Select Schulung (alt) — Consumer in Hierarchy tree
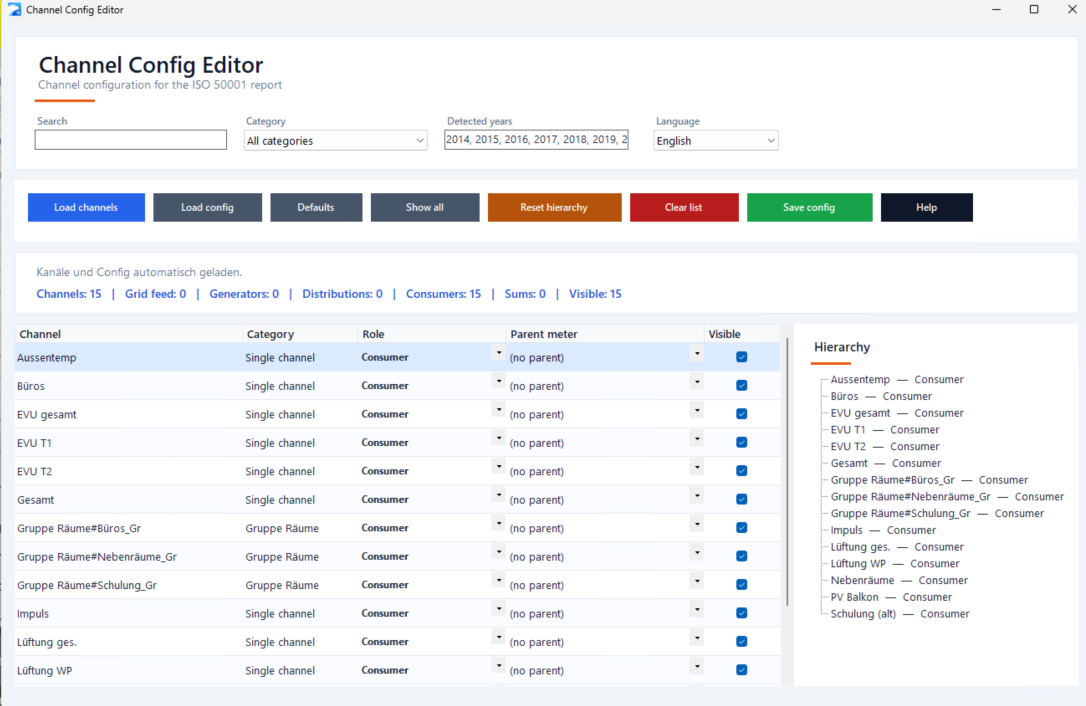The height and width of the screenshot is (706, 1086). [x=900, y=613]
